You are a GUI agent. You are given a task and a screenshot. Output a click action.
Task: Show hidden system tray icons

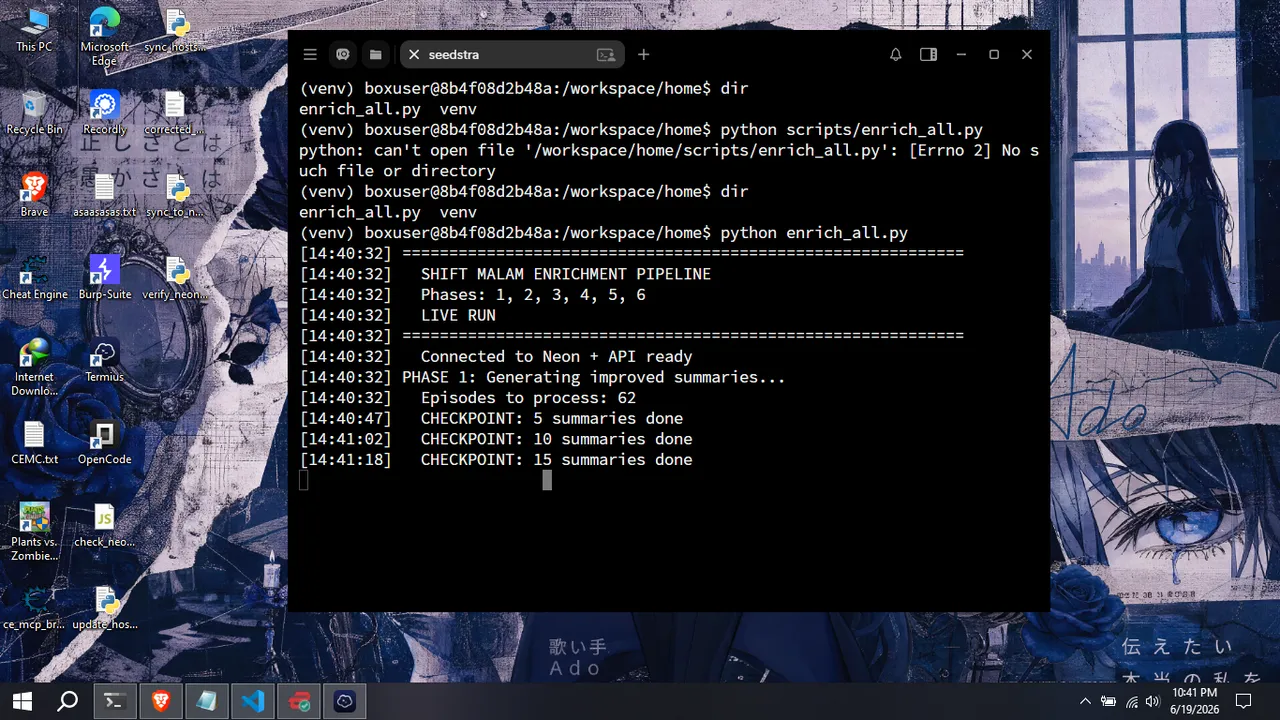coord(1085,702)
